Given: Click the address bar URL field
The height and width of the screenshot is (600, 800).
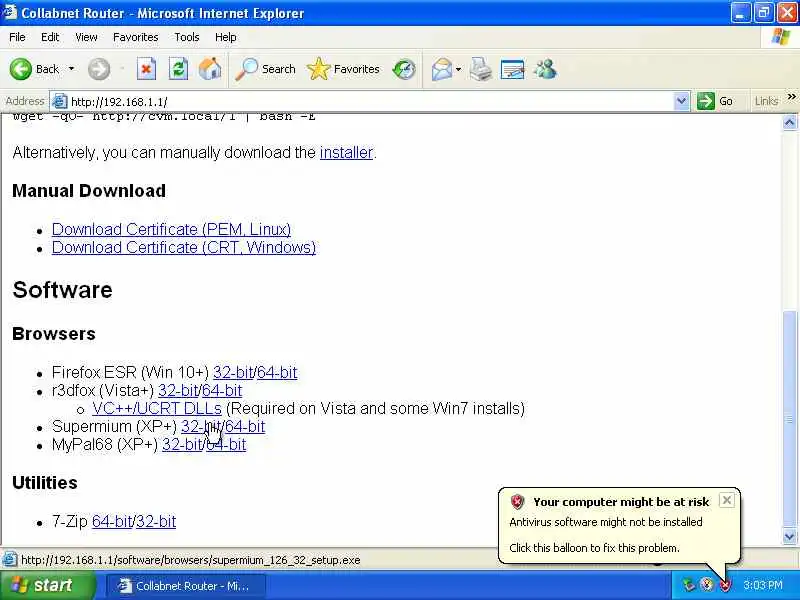Looking at the screenshot, I should click(370, 102).
